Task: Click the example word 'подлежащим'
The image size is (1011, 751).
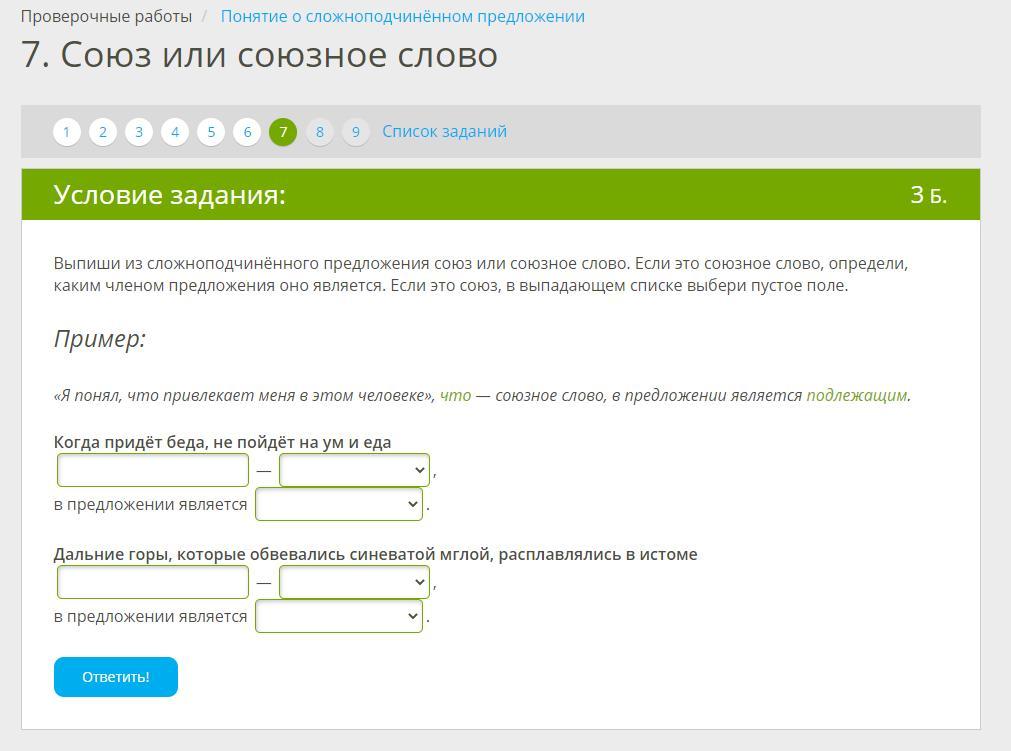Action: [x=856, y=395]
